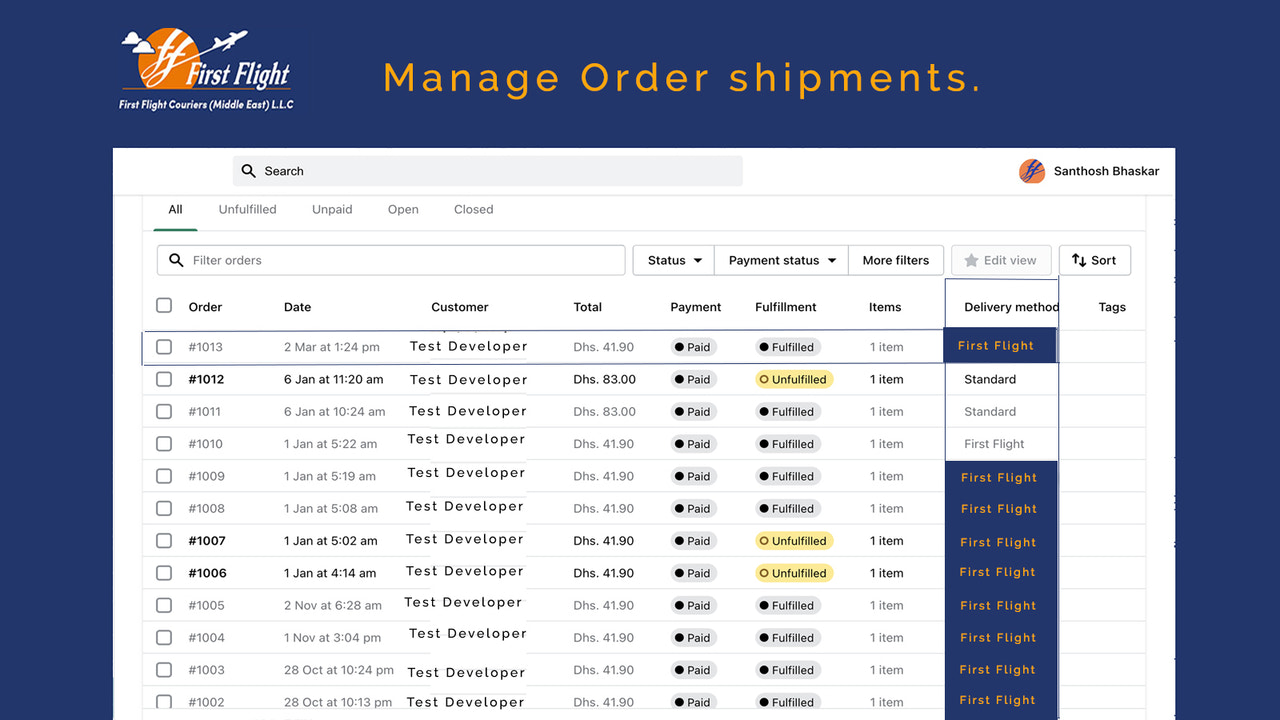Click the search magnifier icon in the top bar
The image size is (1280, 720).
click(248, 171)
